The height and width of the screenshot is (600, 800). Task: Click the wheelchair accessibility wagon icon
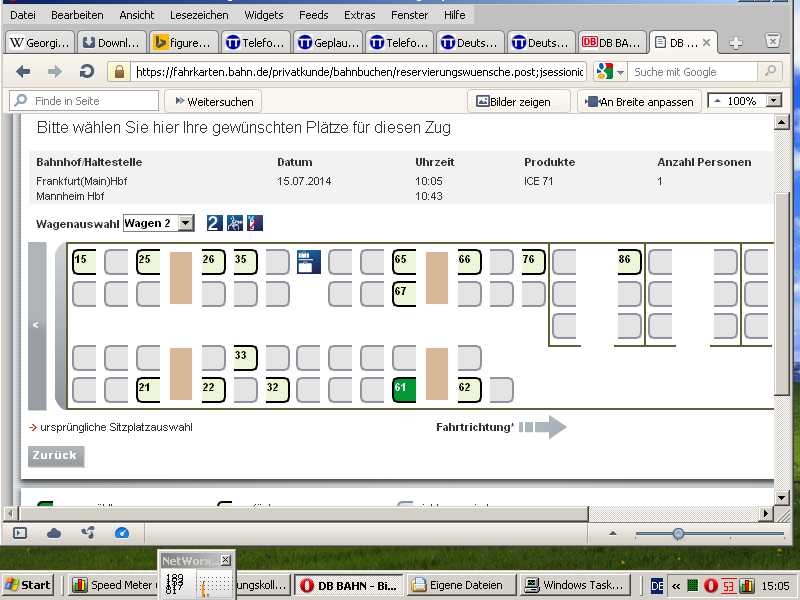point(234,223)
